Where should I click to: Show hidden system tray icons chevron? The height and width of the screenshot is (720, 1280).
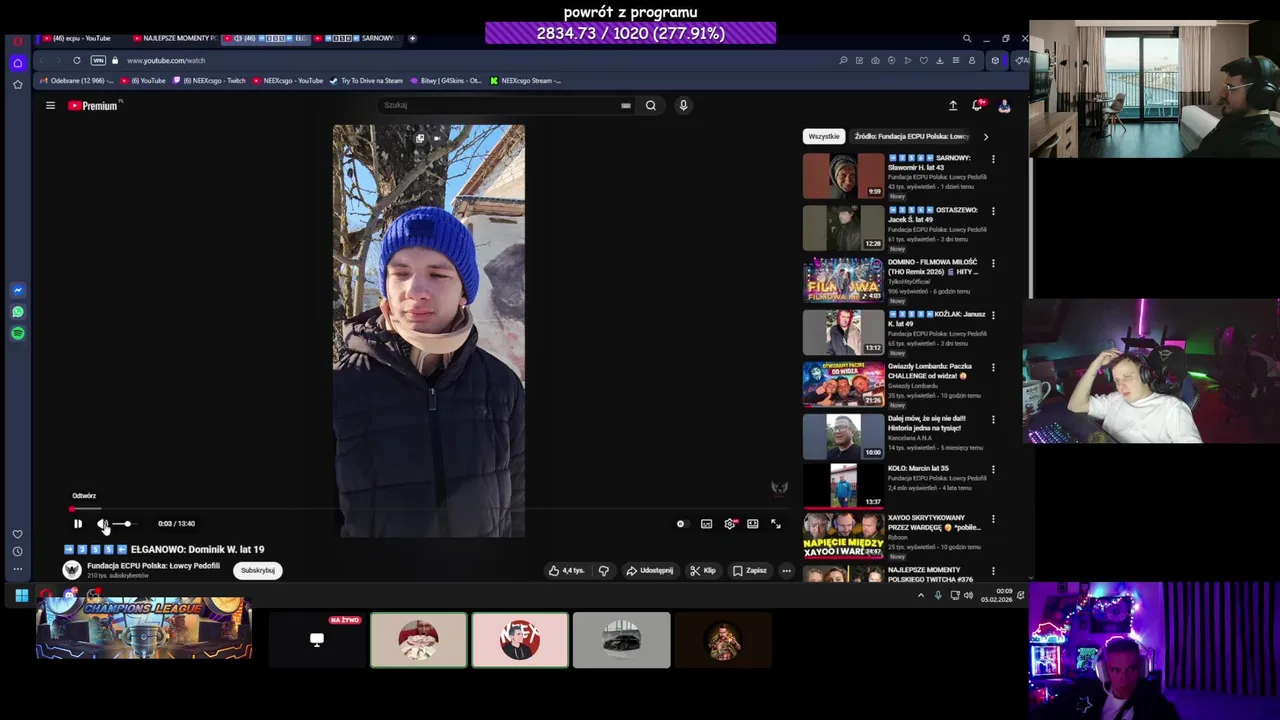pyautogui.click(x=921, y=595)
